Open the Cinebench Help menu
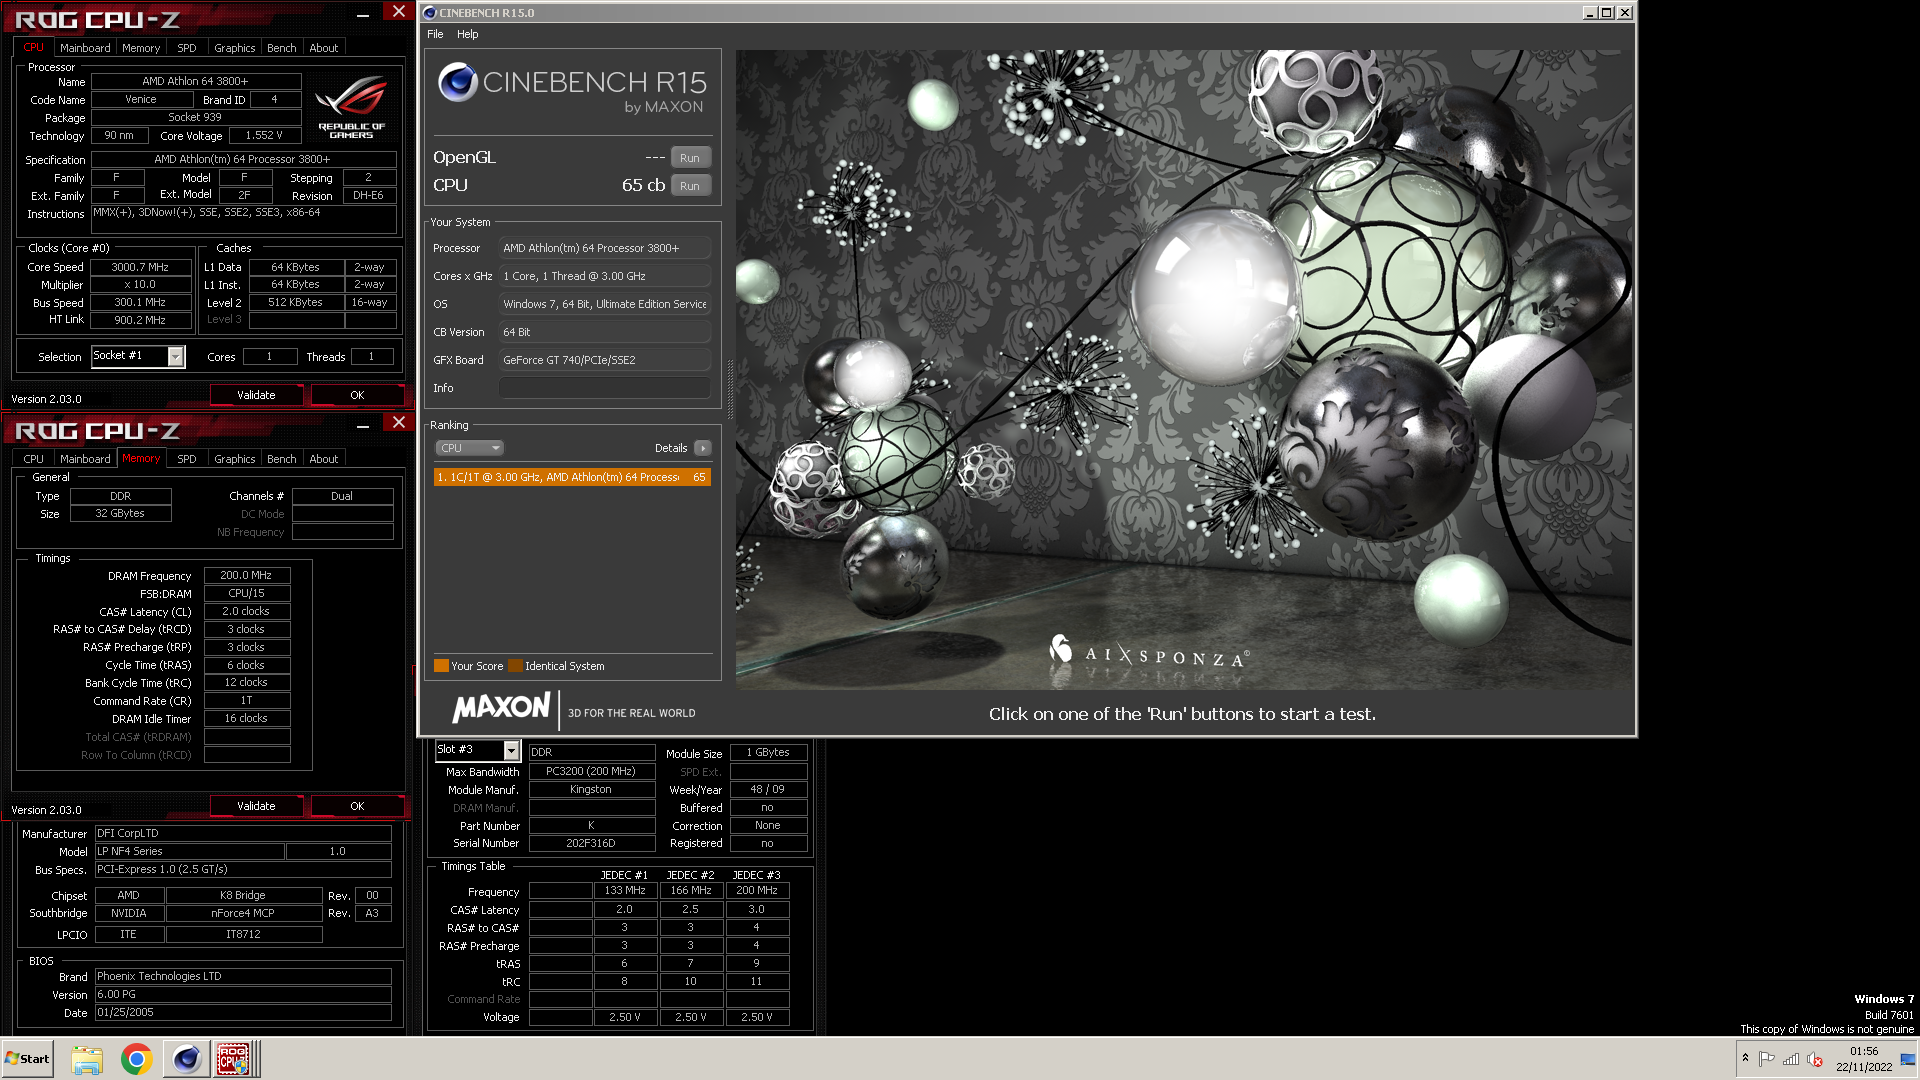 click(x=467, y=34)
